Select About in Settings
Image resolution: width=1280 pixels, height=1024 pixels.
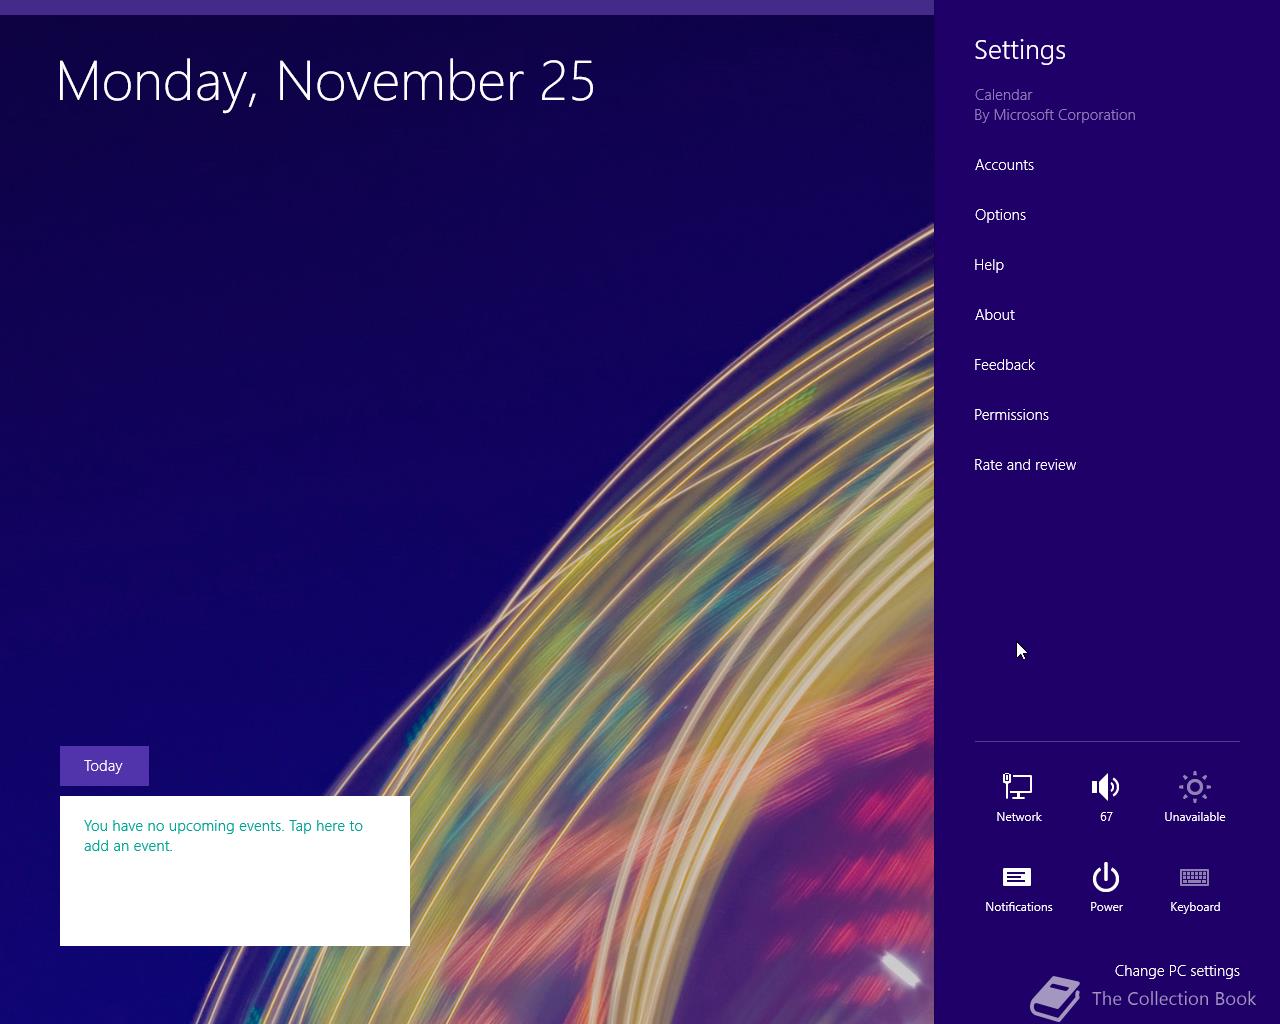pyautogui.click(x=994, y=315)
